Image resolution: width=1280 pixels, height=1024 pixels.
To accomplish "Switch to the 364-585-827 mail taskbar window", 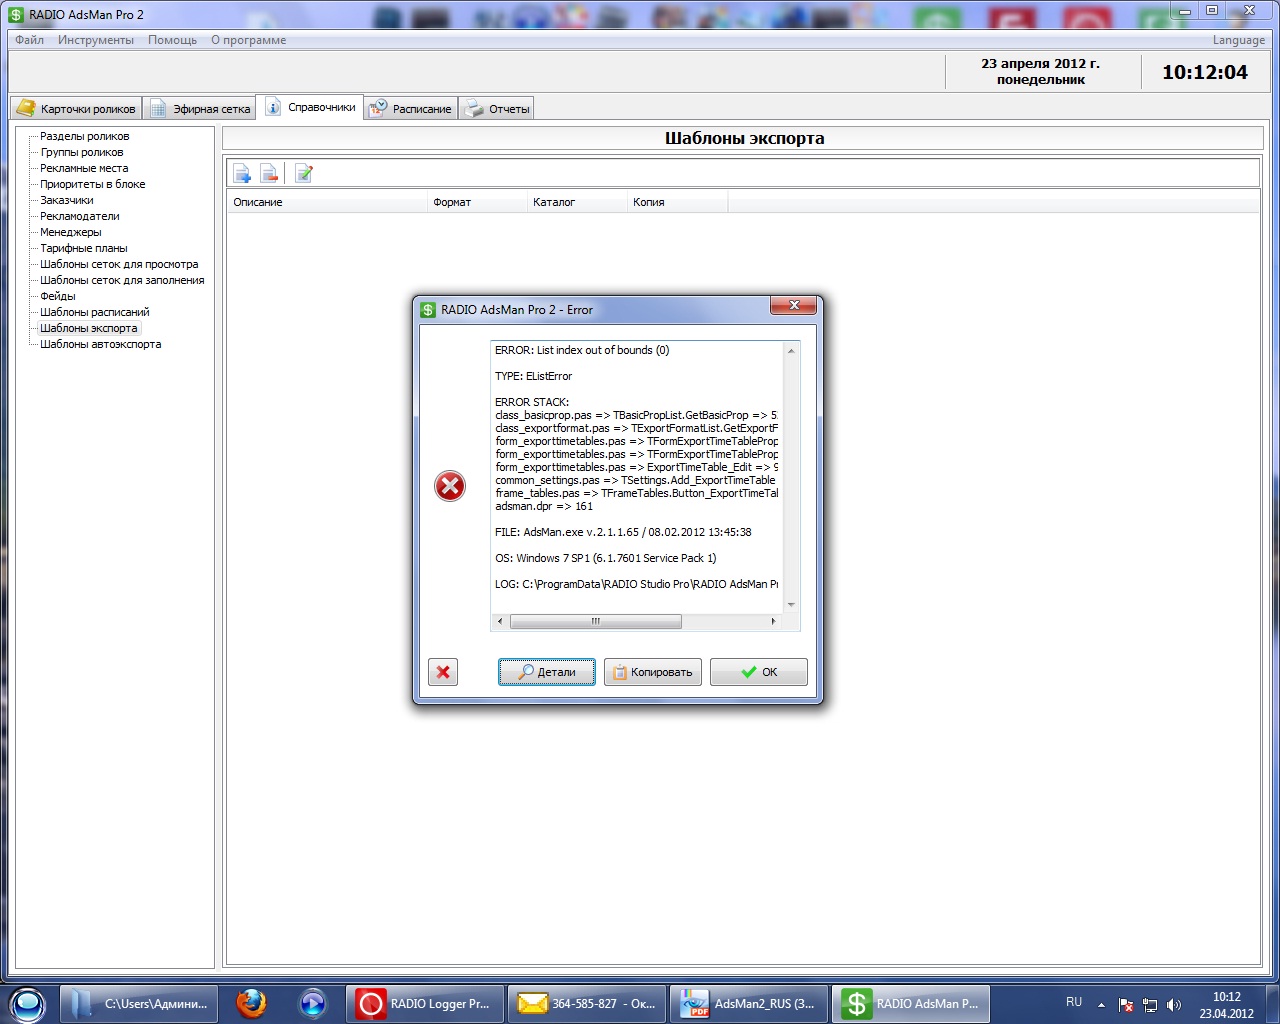I will tap(587, 1003).
